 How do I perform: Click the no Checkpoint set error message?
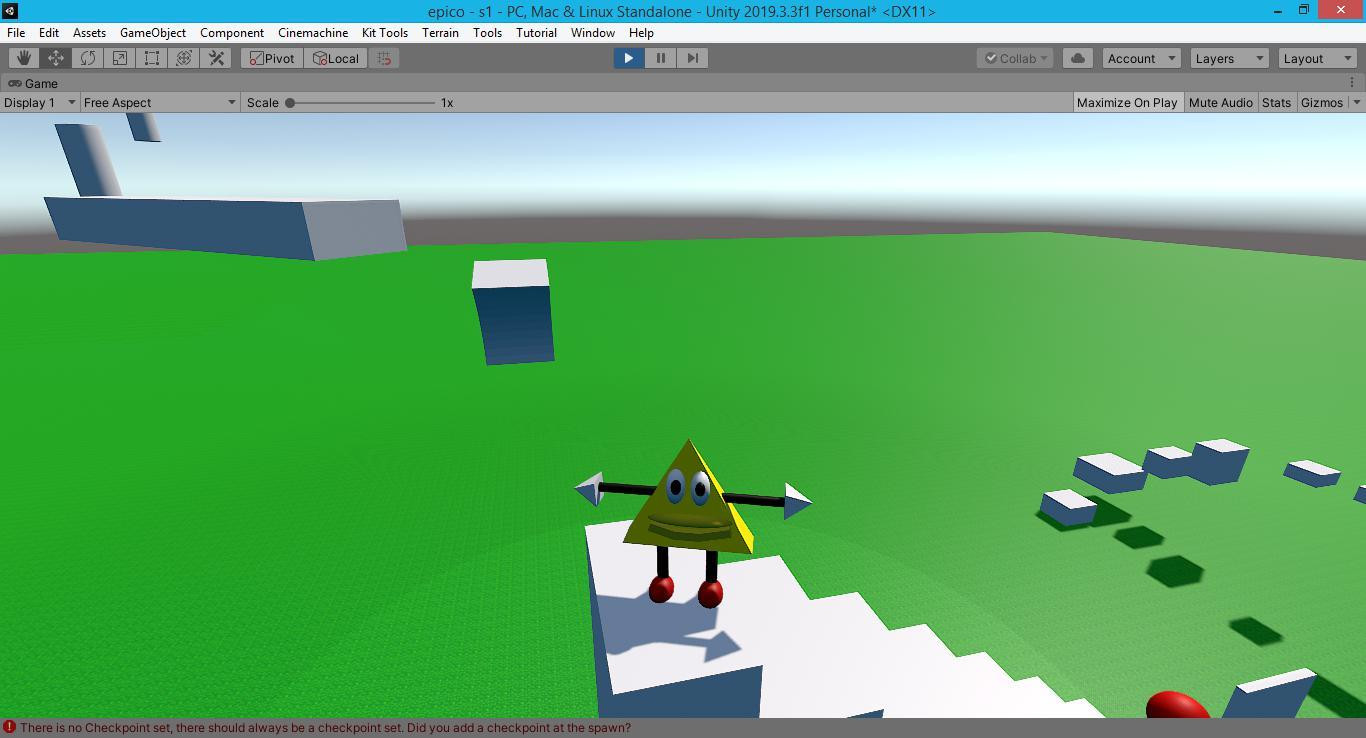(325, 728)
